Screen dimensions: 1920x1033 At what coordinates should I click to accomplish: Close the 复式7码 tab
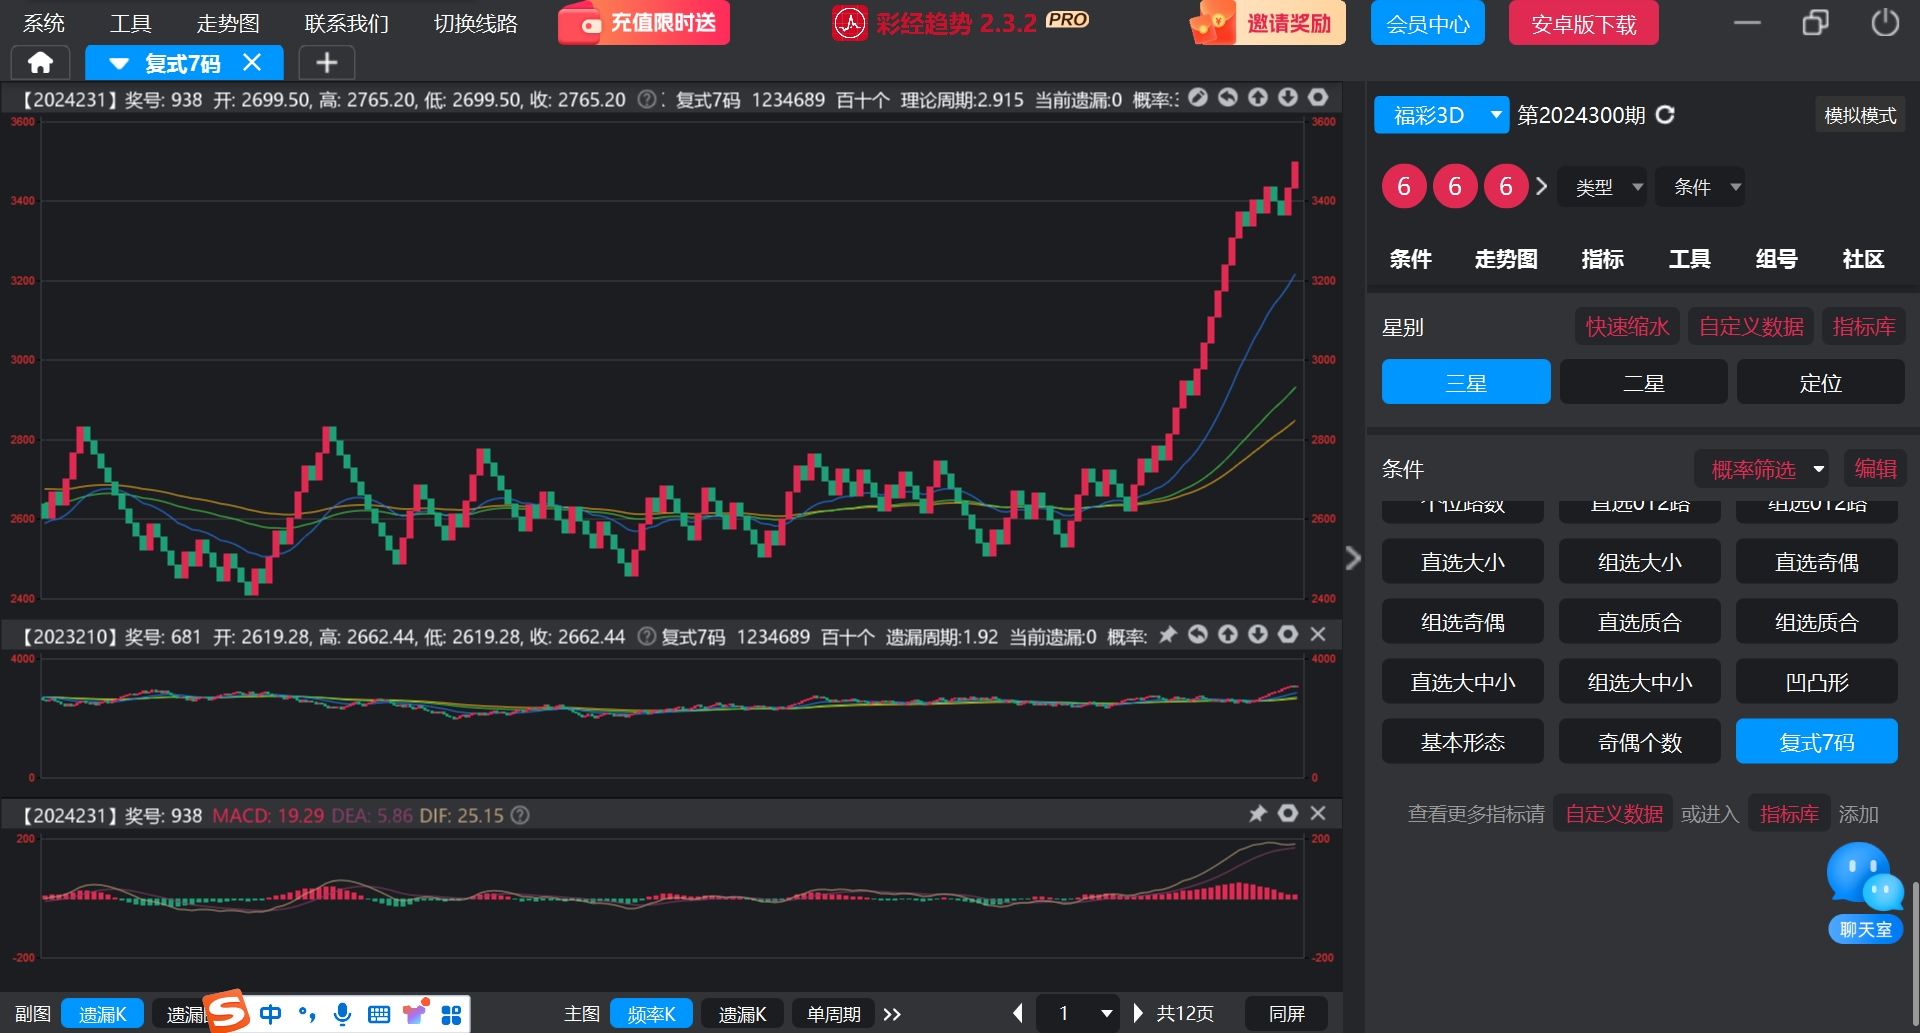252,62
